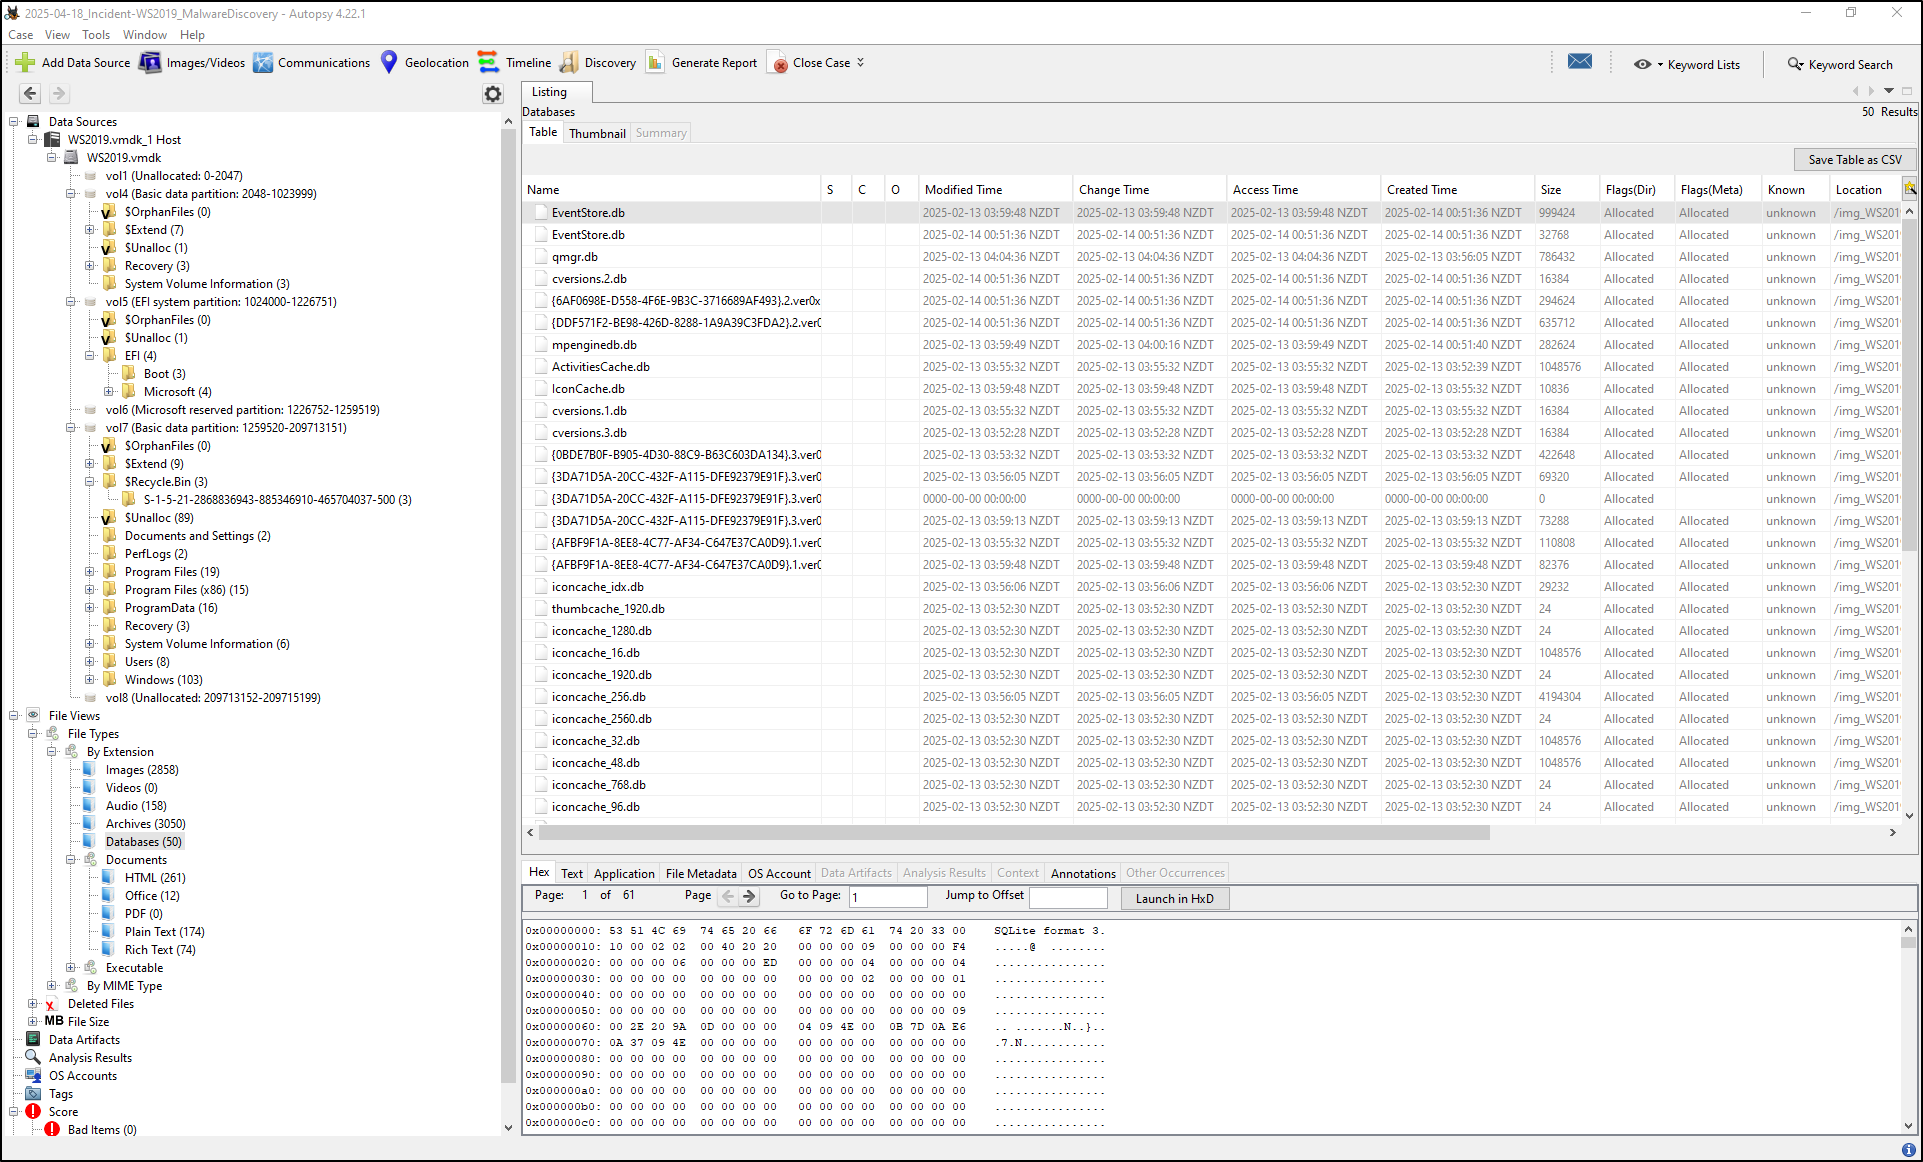Open the Window menu

click(145, 35)
